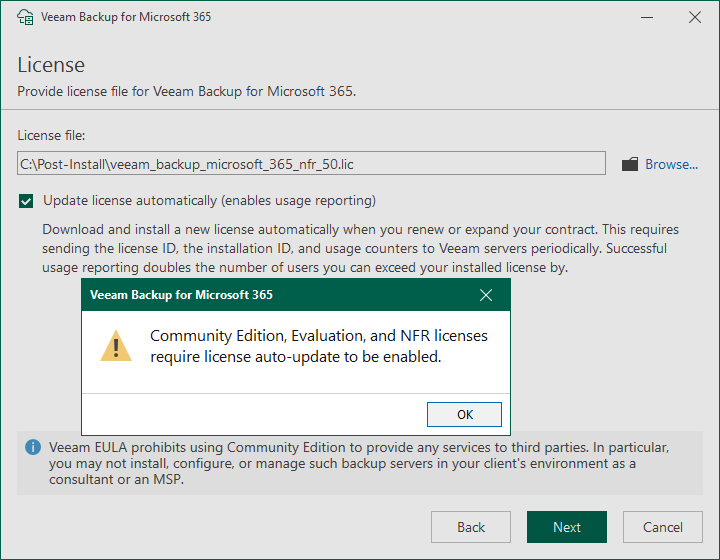Close the Veeam setup wizard window
Viewport: 720px width, 560px height.
[694, 17]
